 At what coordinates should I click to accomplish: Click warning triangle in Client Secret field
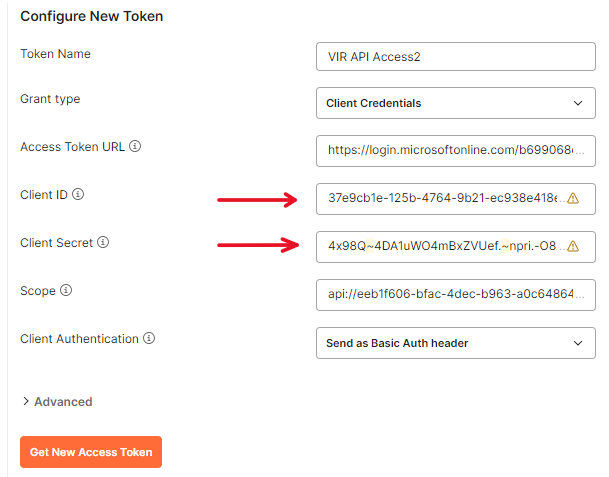[x=573, y=246]
